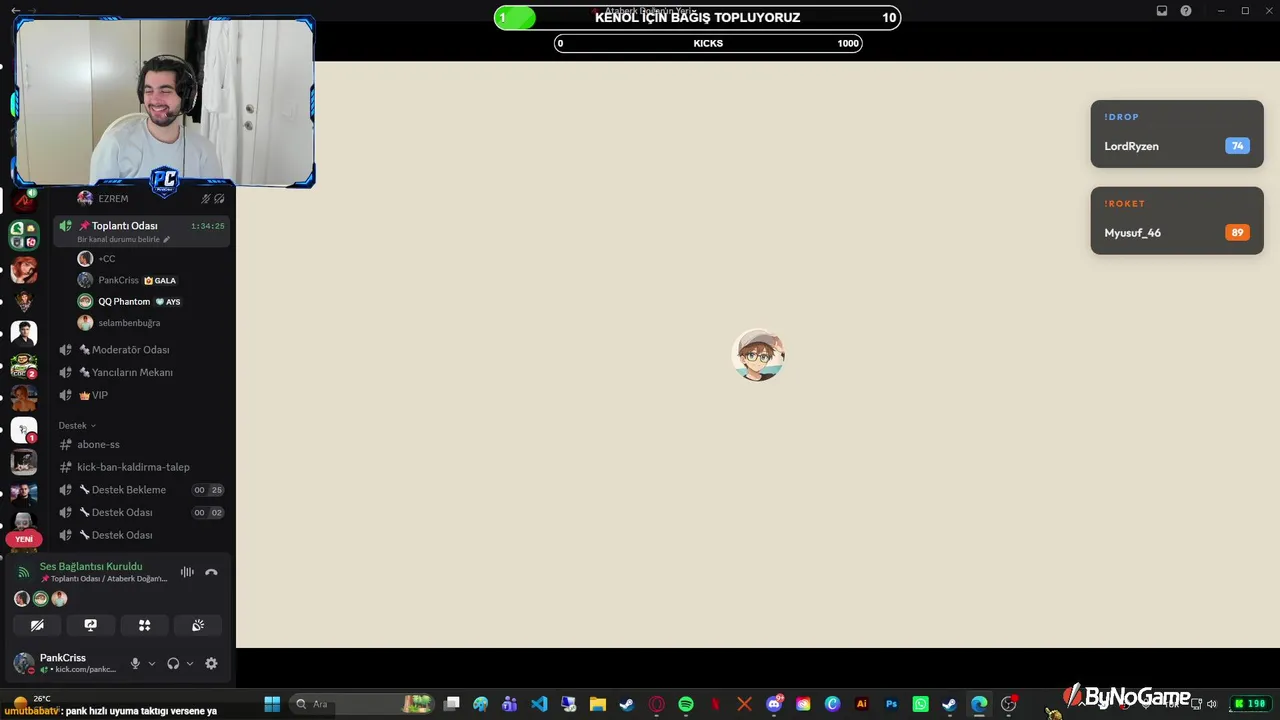1280x720 pixels.
Task: Toggle noise suppression waveform icon
Action: (187, 572)
